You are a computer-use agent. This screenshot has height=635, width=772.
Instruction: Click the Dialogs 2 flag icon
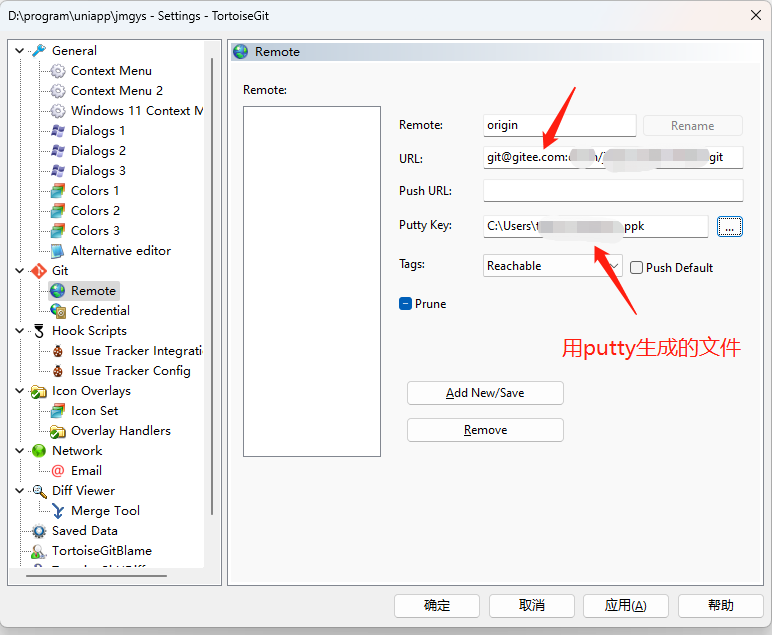coord(58,151)
